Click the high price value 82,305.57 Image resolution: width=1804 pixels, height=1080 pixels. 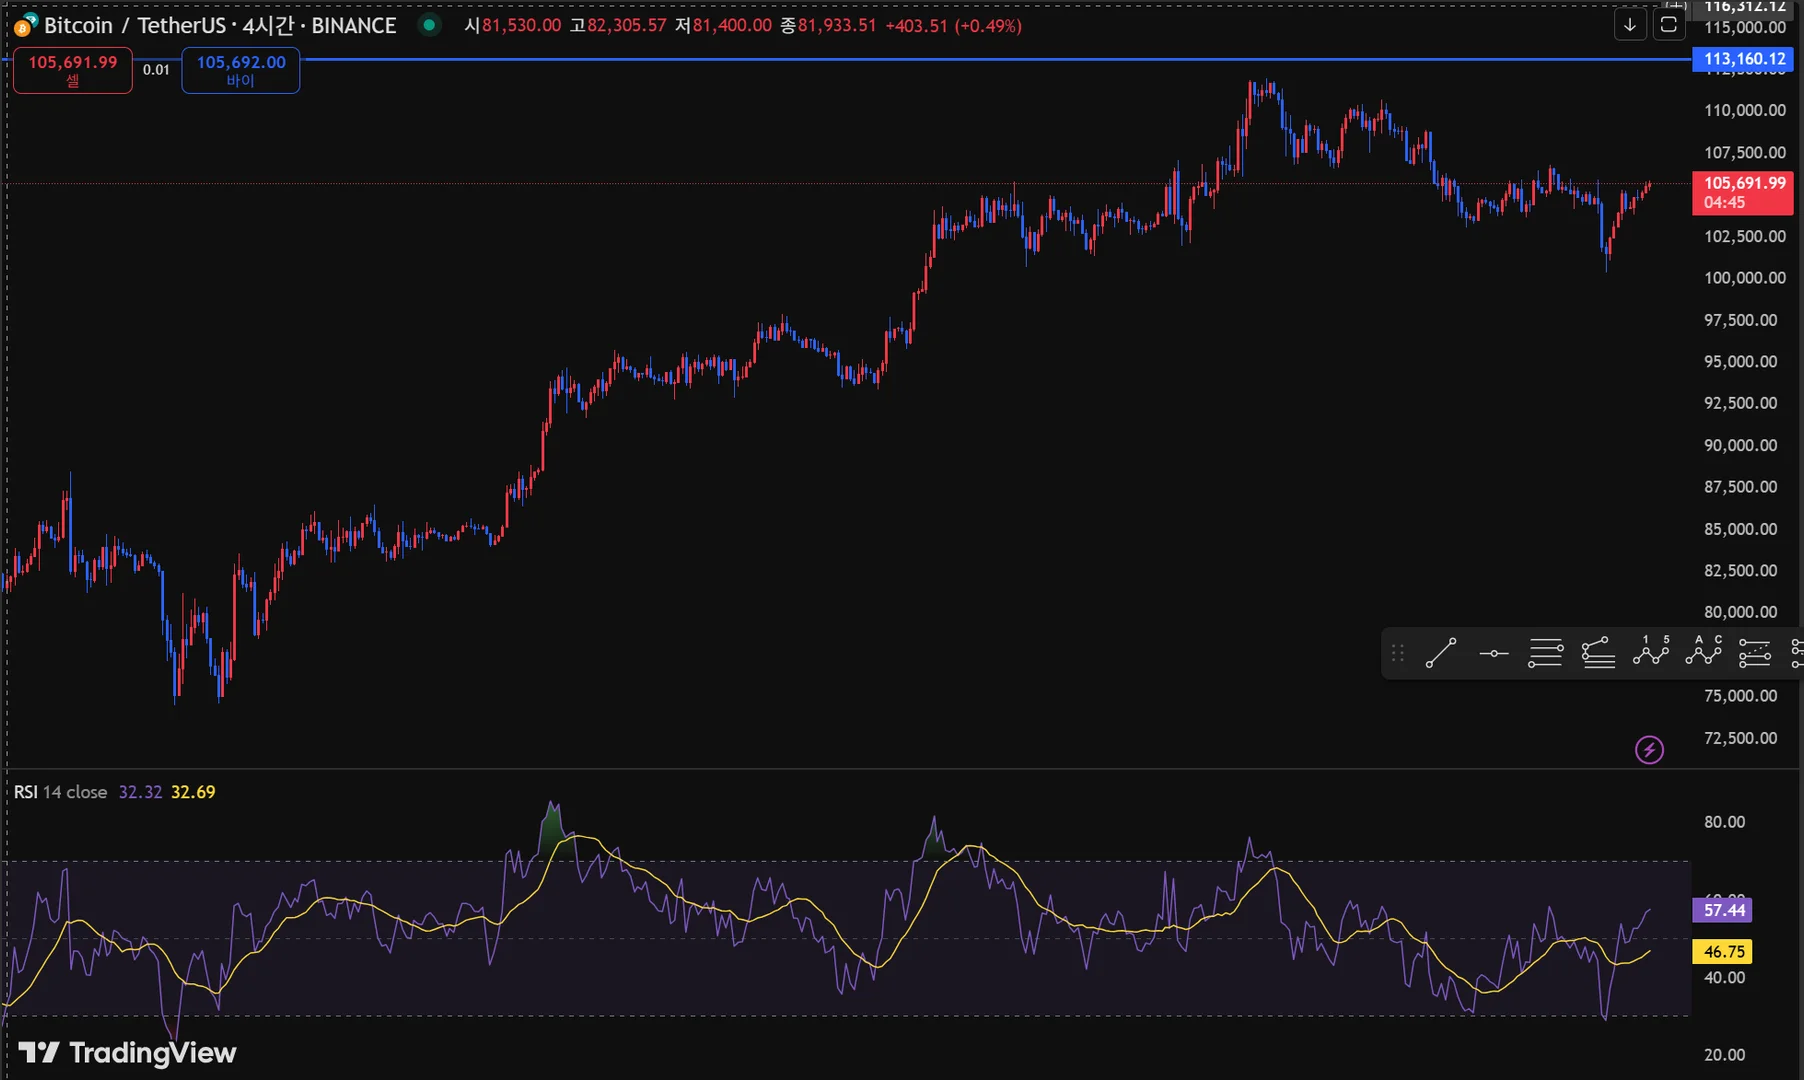click(626, 26)
